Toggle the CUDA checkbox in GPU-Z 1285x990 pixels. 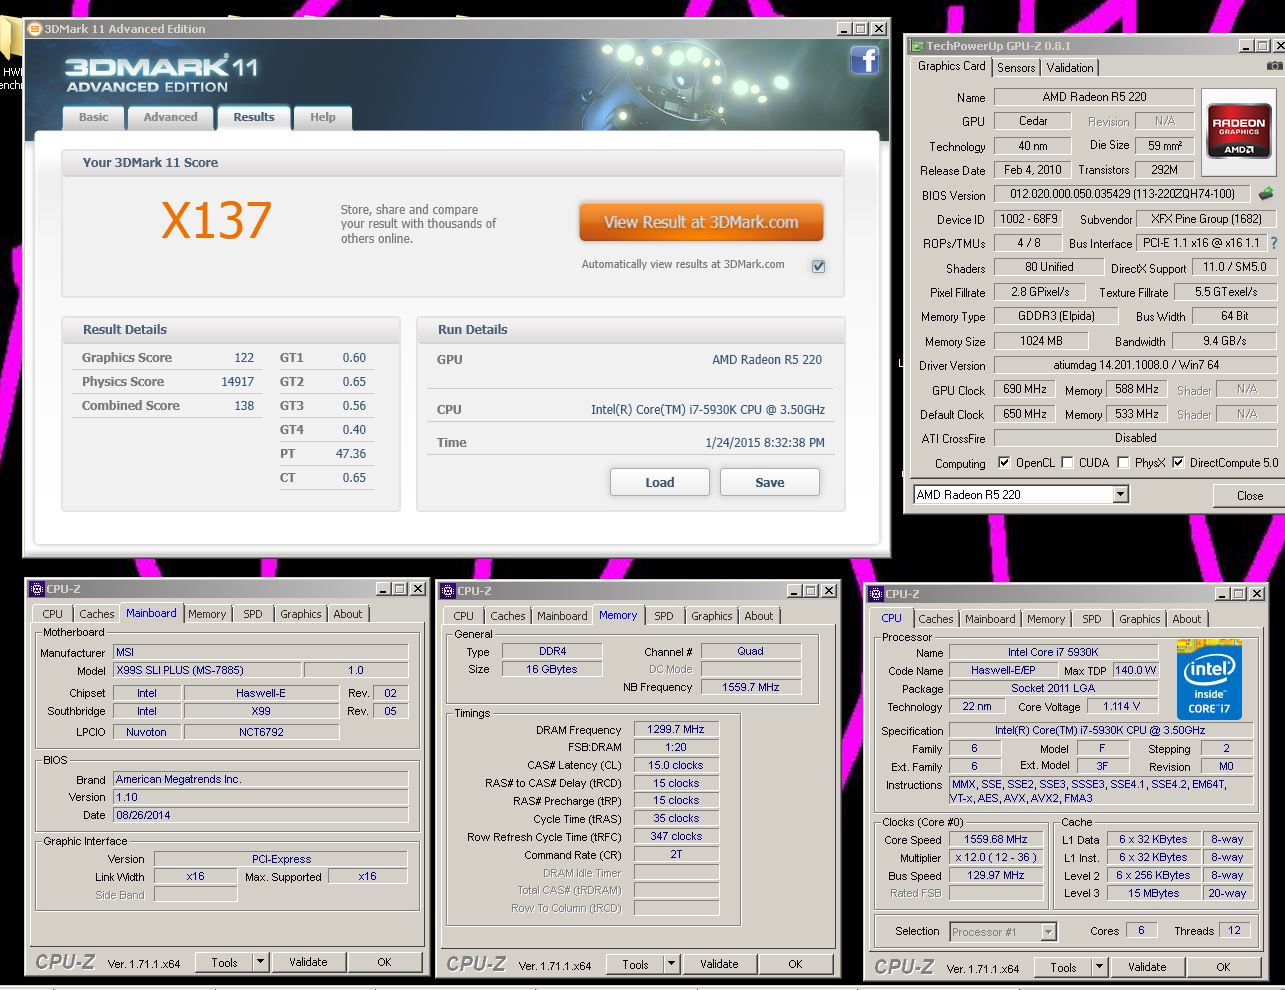point(1067,462)
